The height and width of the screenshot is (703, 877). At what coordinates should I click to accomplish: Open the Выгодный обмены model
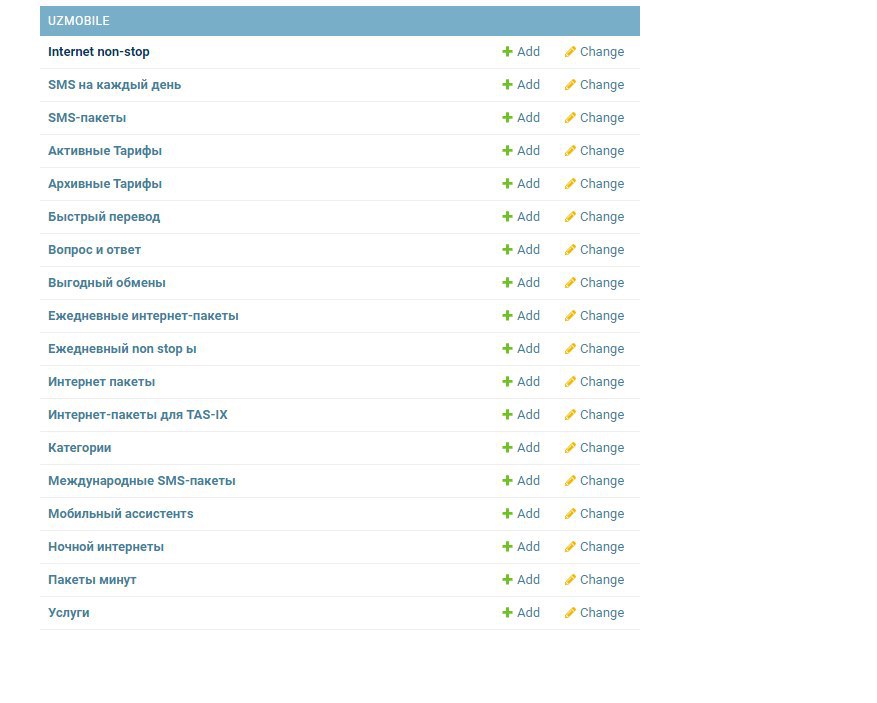pos(107,282)
